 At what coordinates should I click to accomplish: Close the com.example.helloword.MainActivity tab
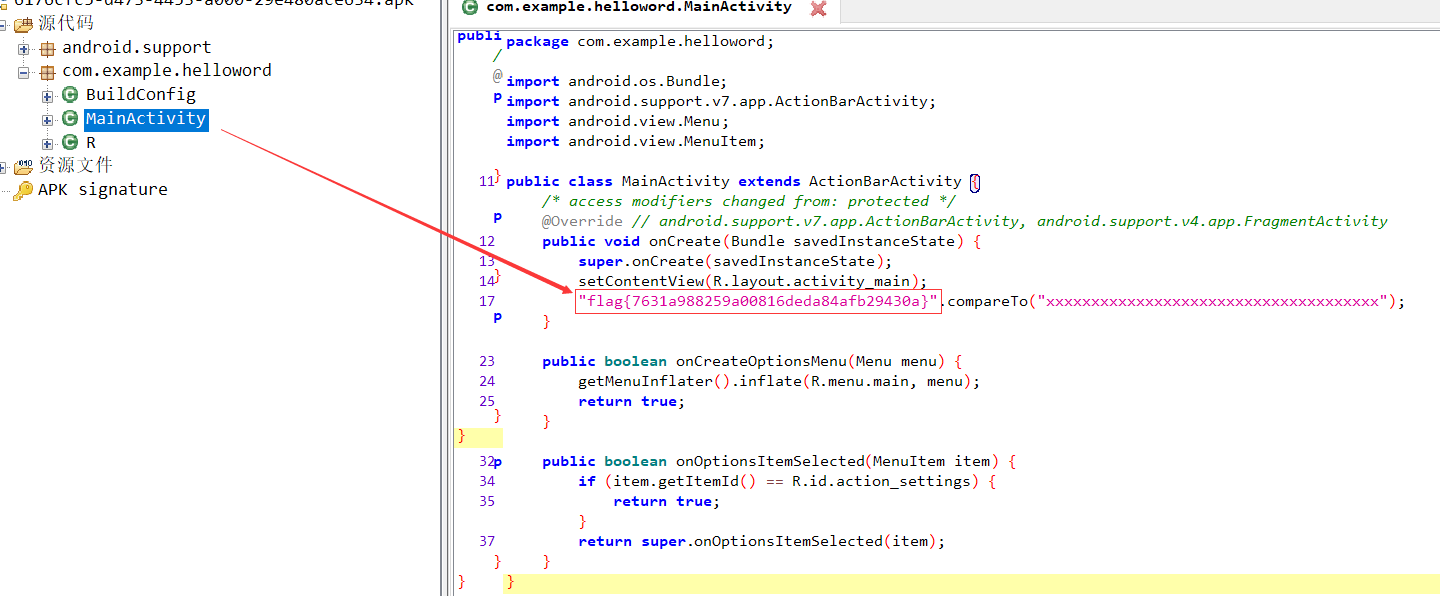click(x=818, y=9)
